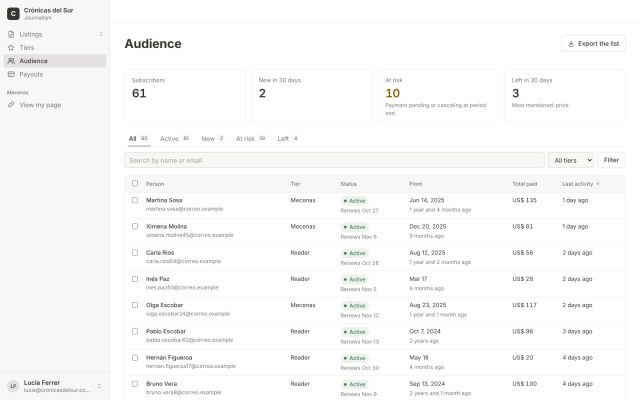Click Bruno Vera's US$ 100 total paid
This screenshot has width=640, height=400.
pos(525,384)
